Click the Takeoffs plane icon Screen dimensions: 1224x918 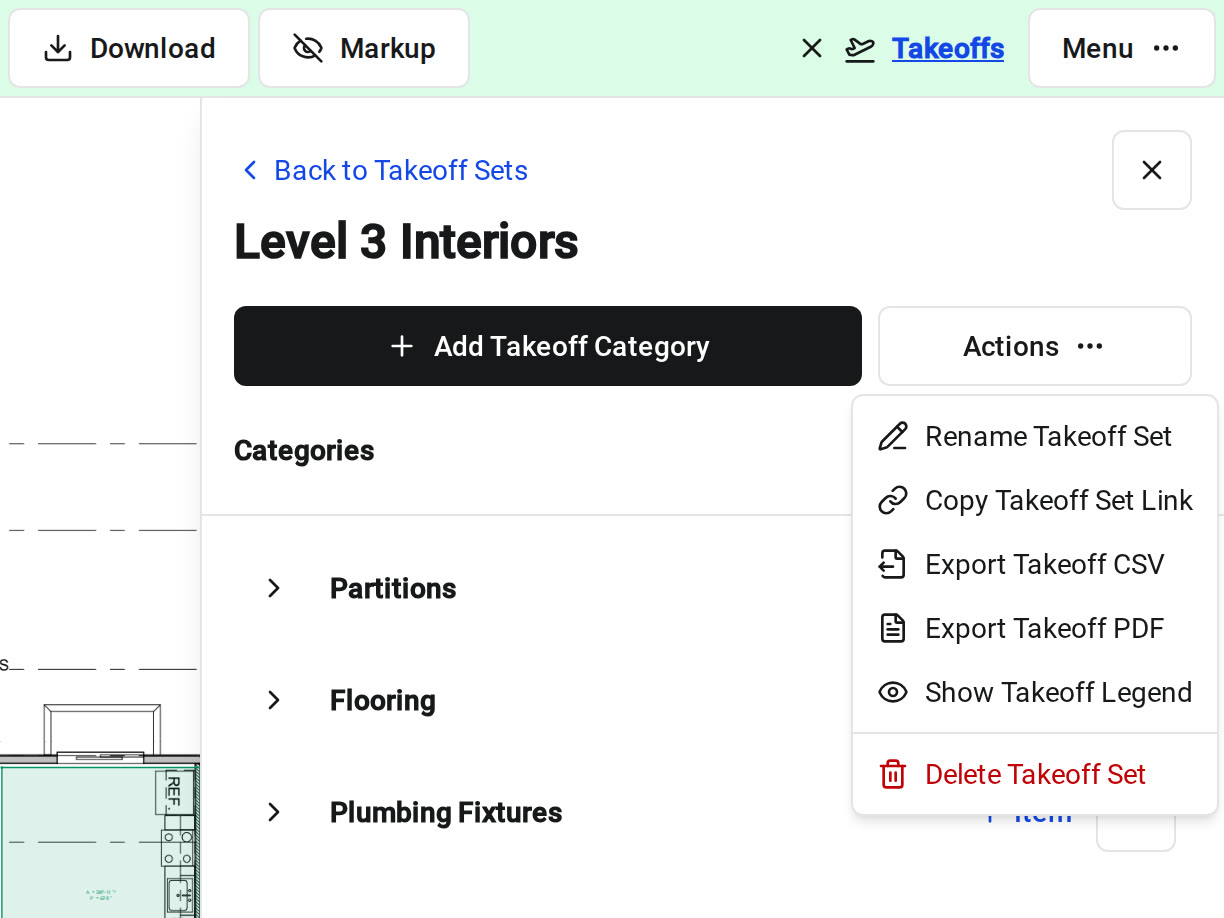pos(860,48)
